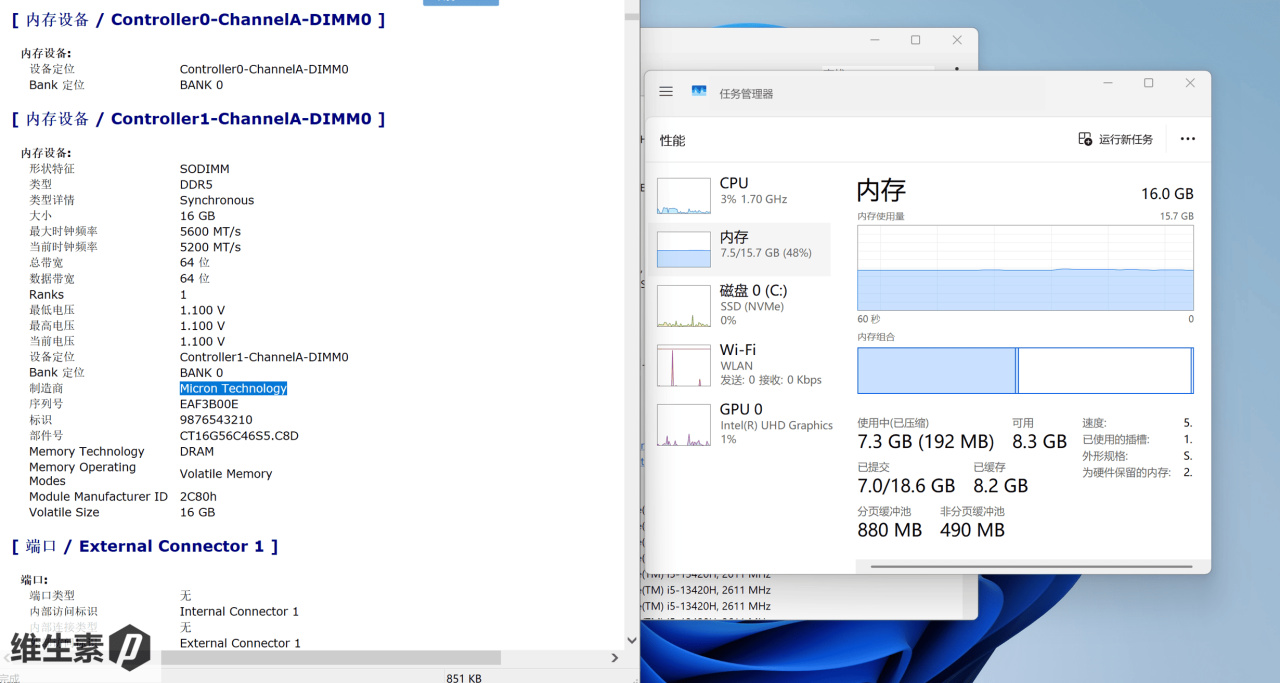Maximize the Task Manager window
Viewport: 1280px width, 683px height.
1148,83
